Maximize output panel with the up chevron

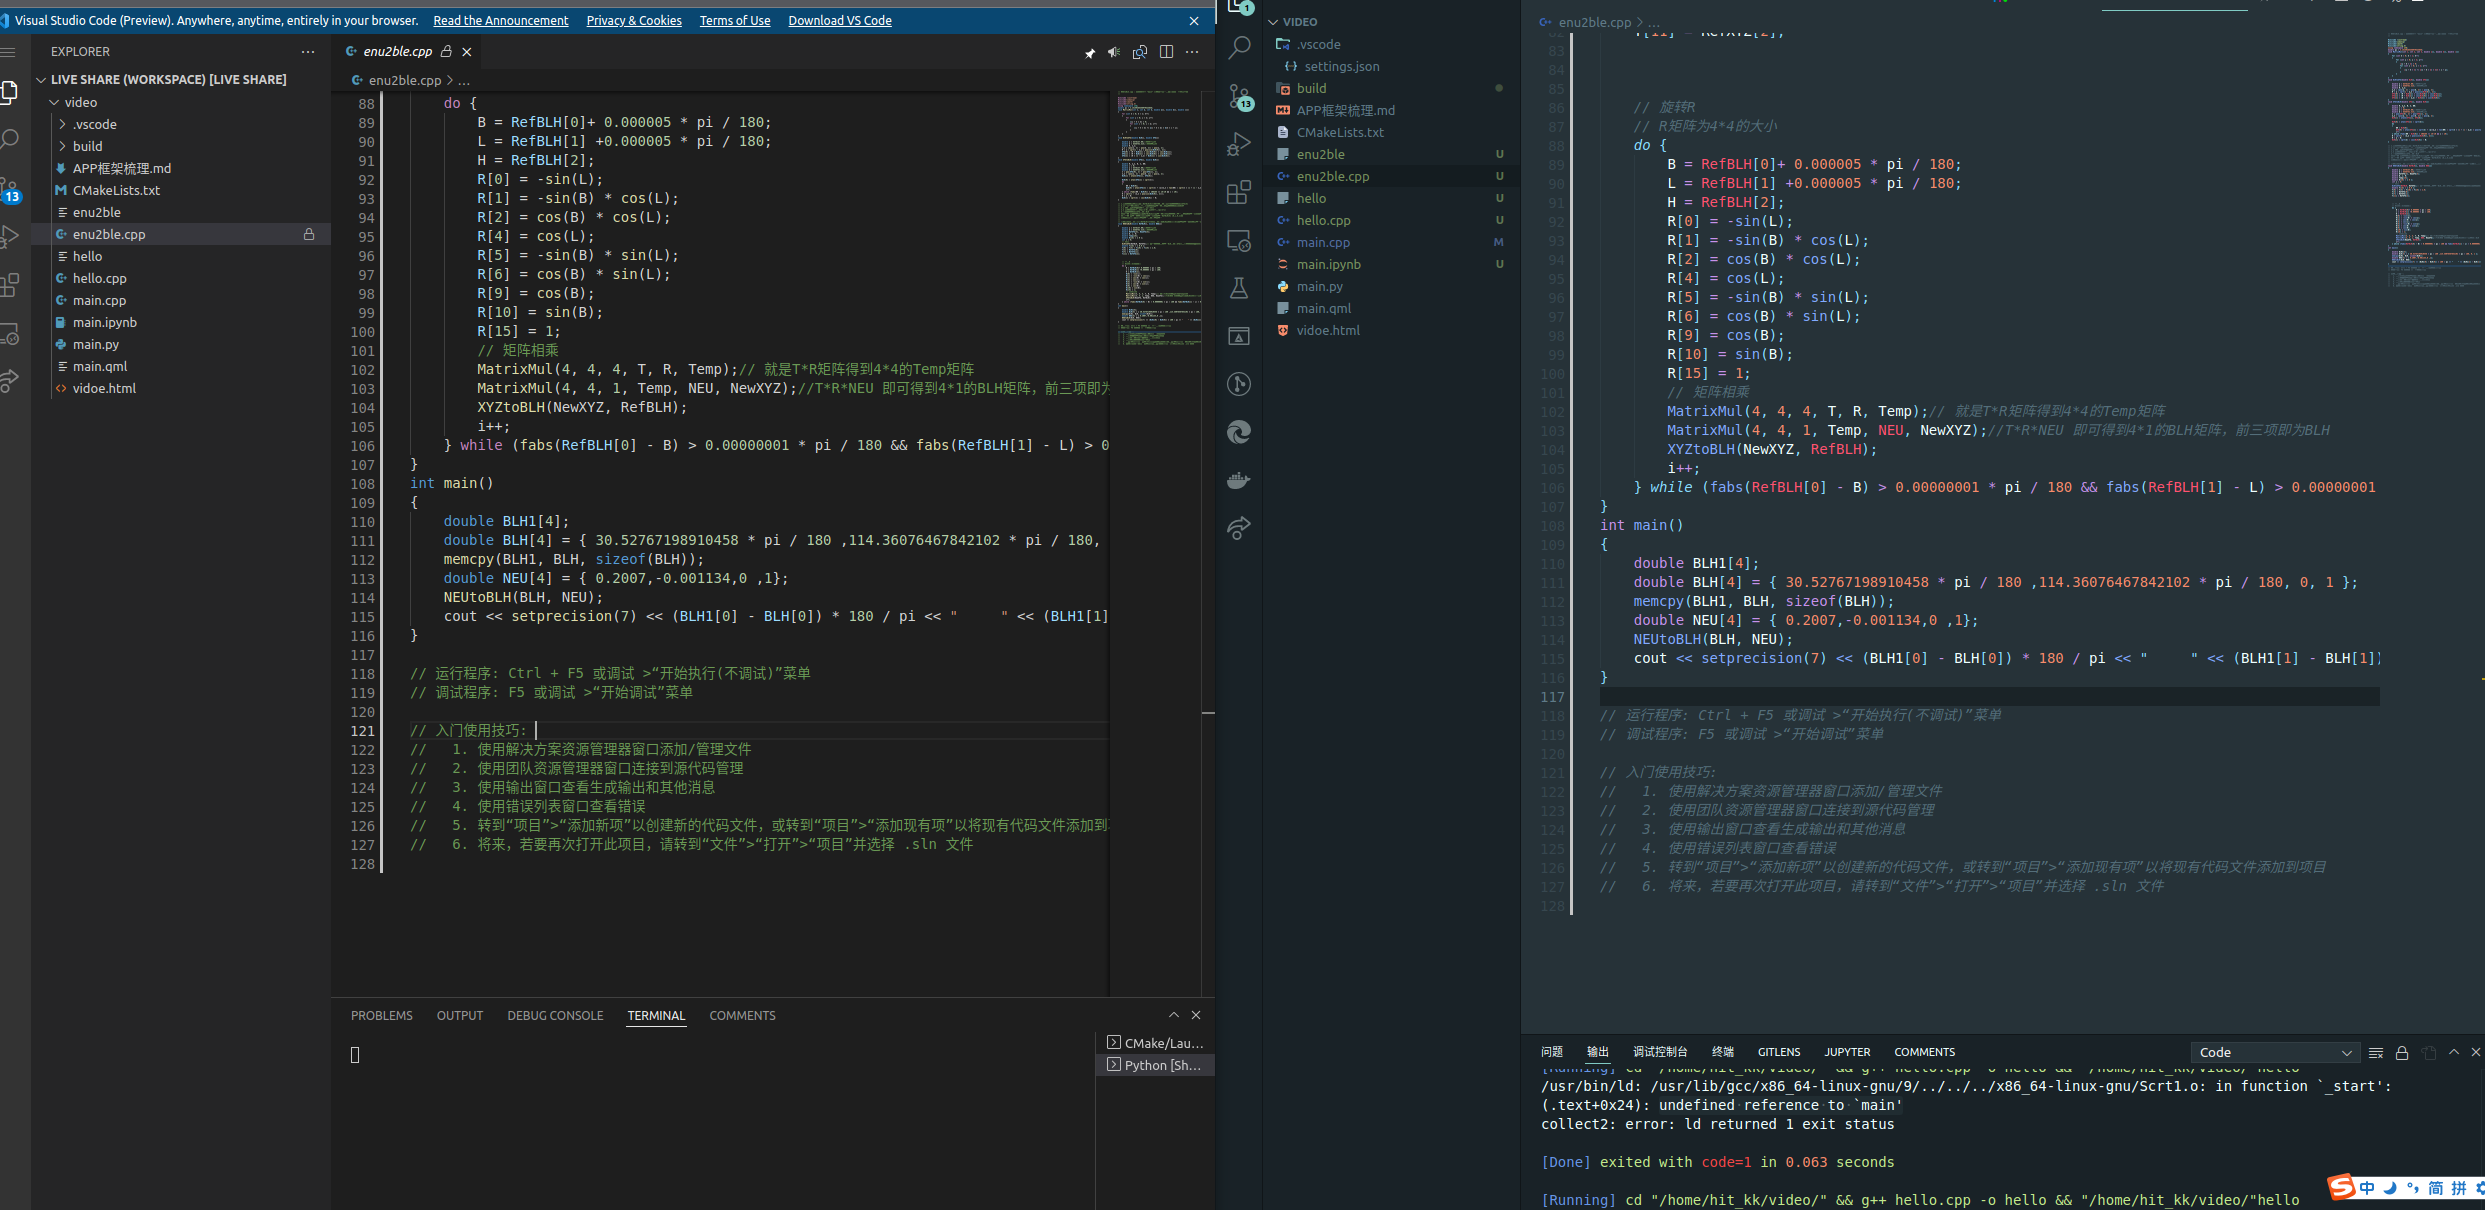[2454, 1052]
